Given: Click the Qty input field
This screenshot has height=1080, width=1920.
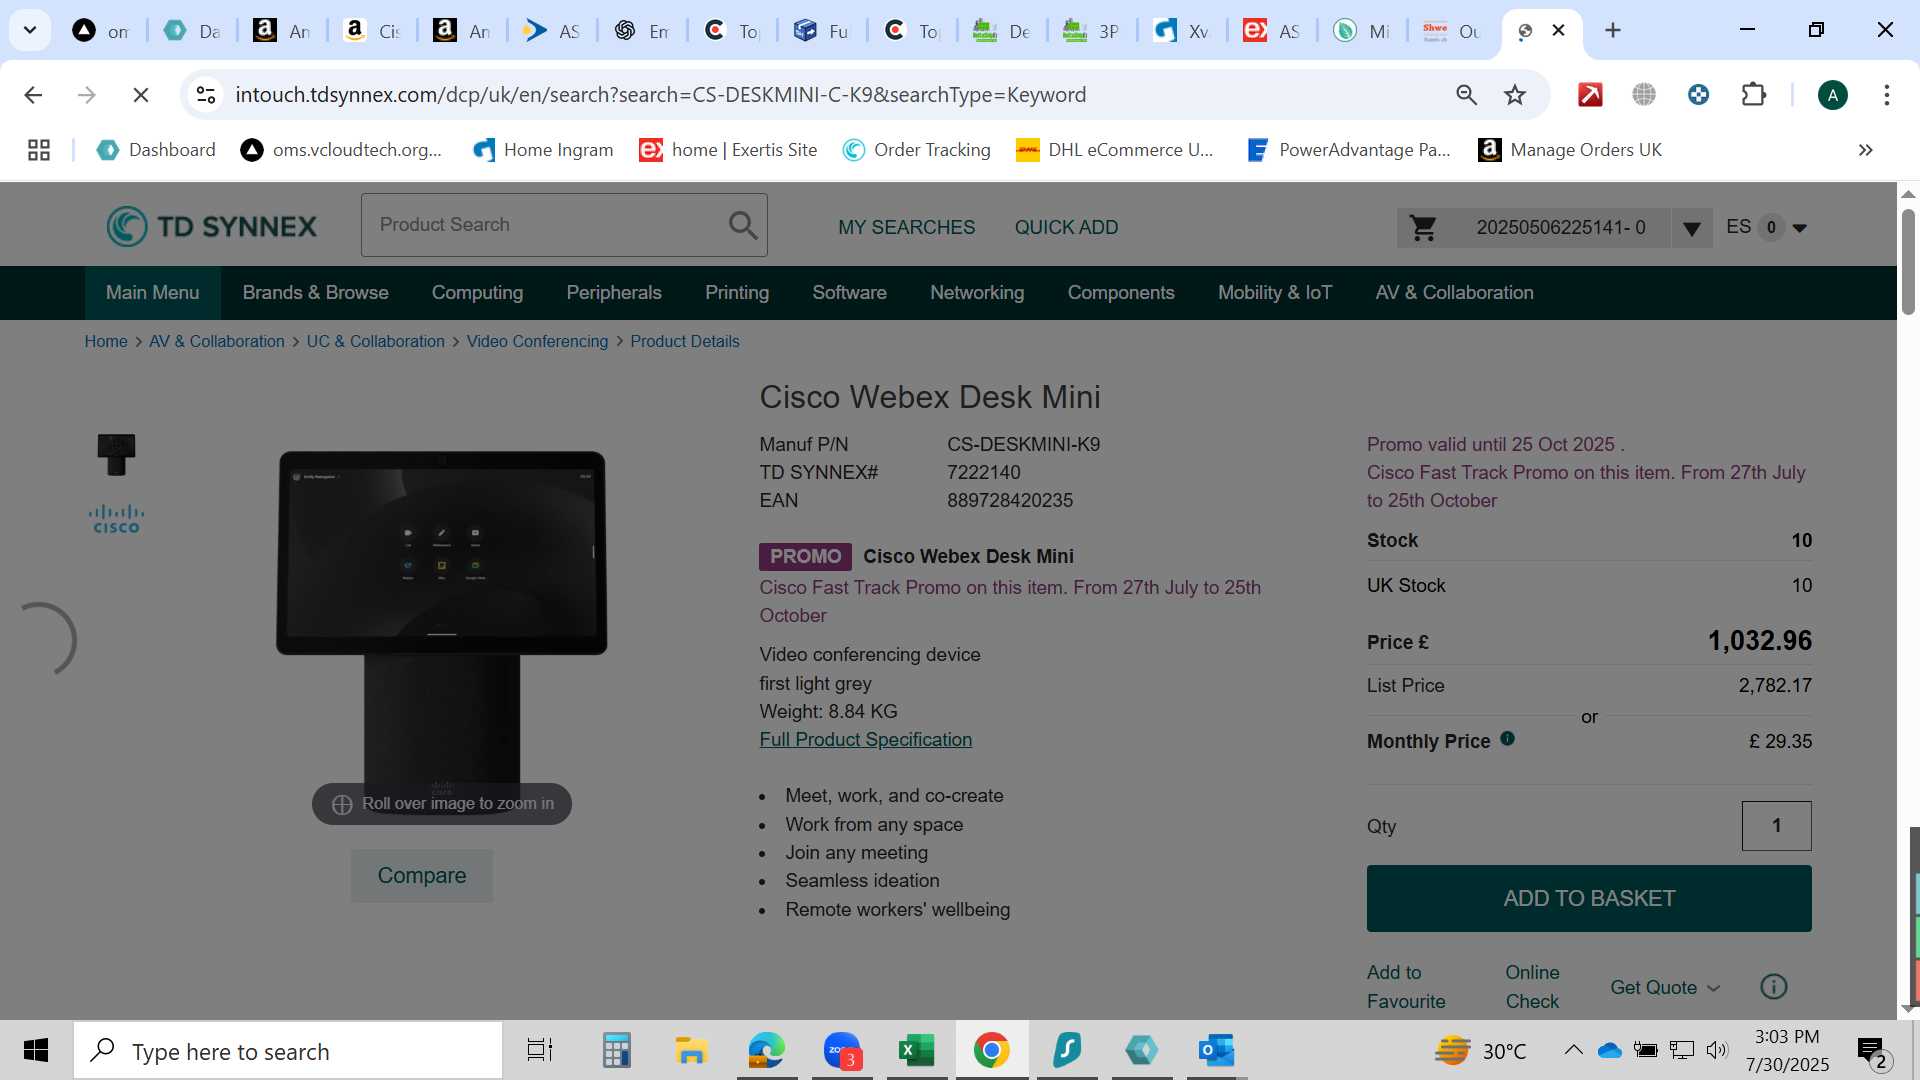Looking at the screenshot, I should tap(1776, 826).
